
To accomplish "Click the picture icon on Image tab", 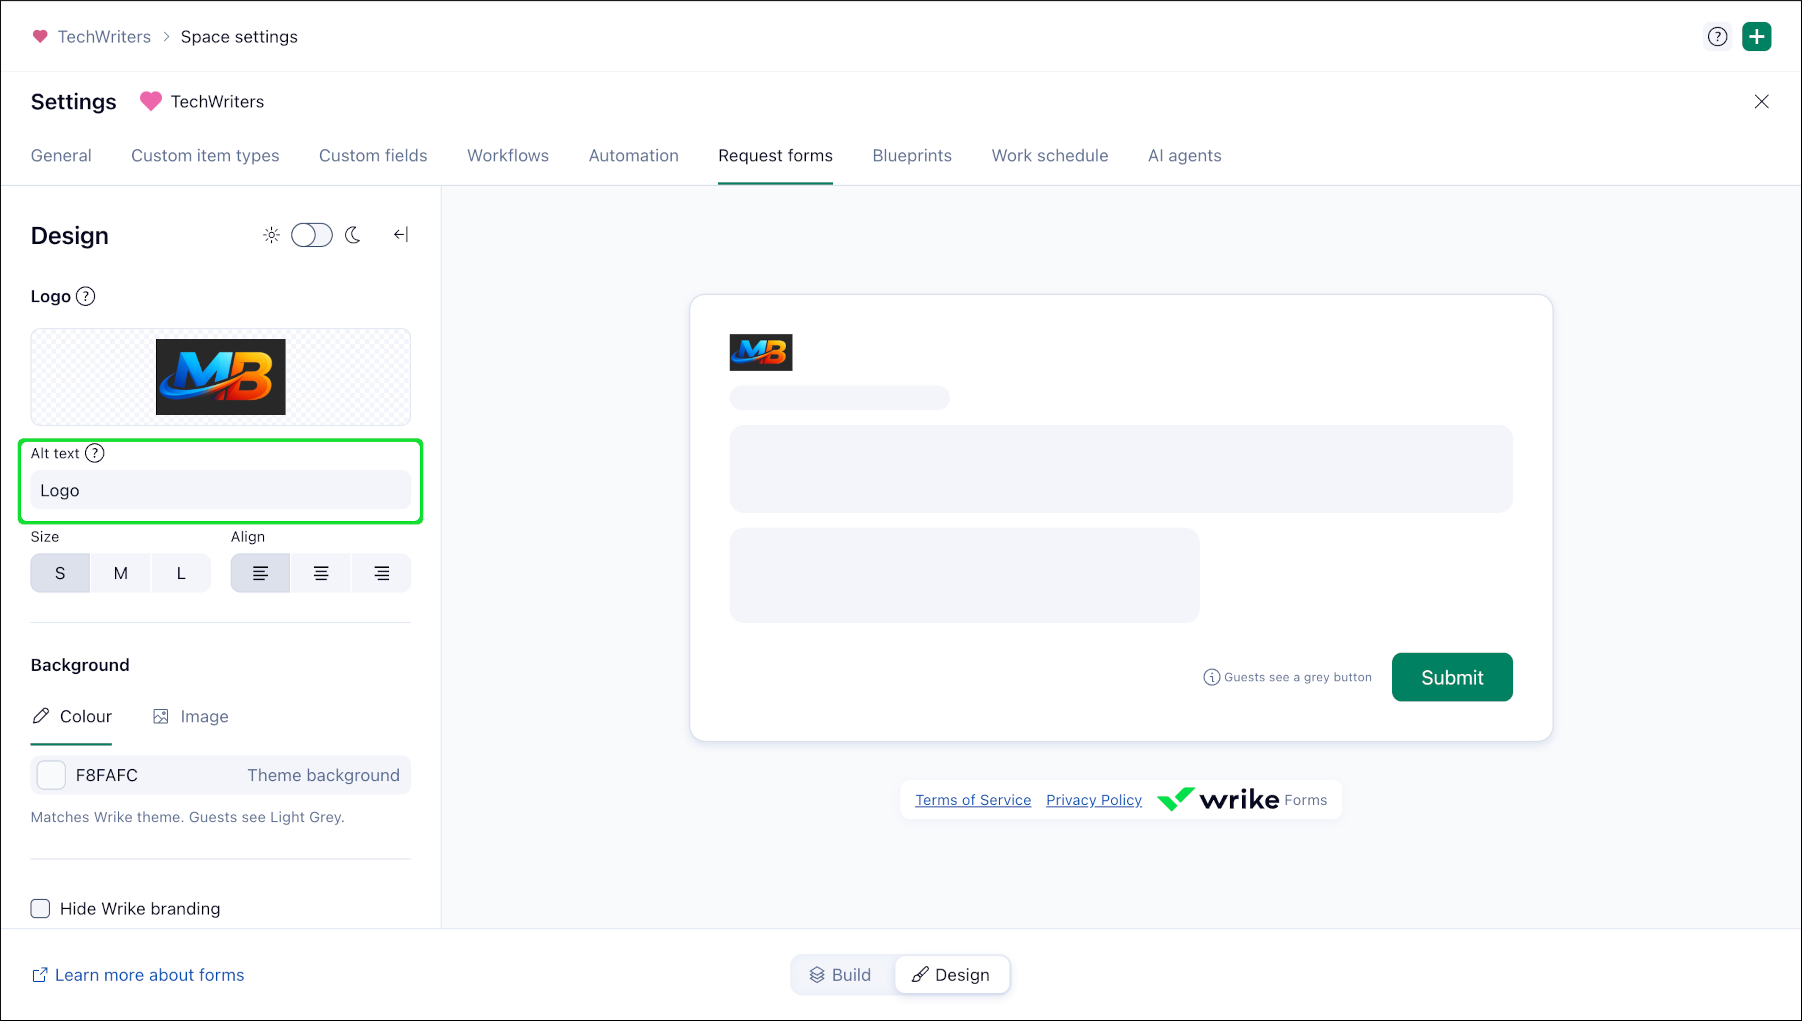I will pyautogui.click(x=161, y=716).
